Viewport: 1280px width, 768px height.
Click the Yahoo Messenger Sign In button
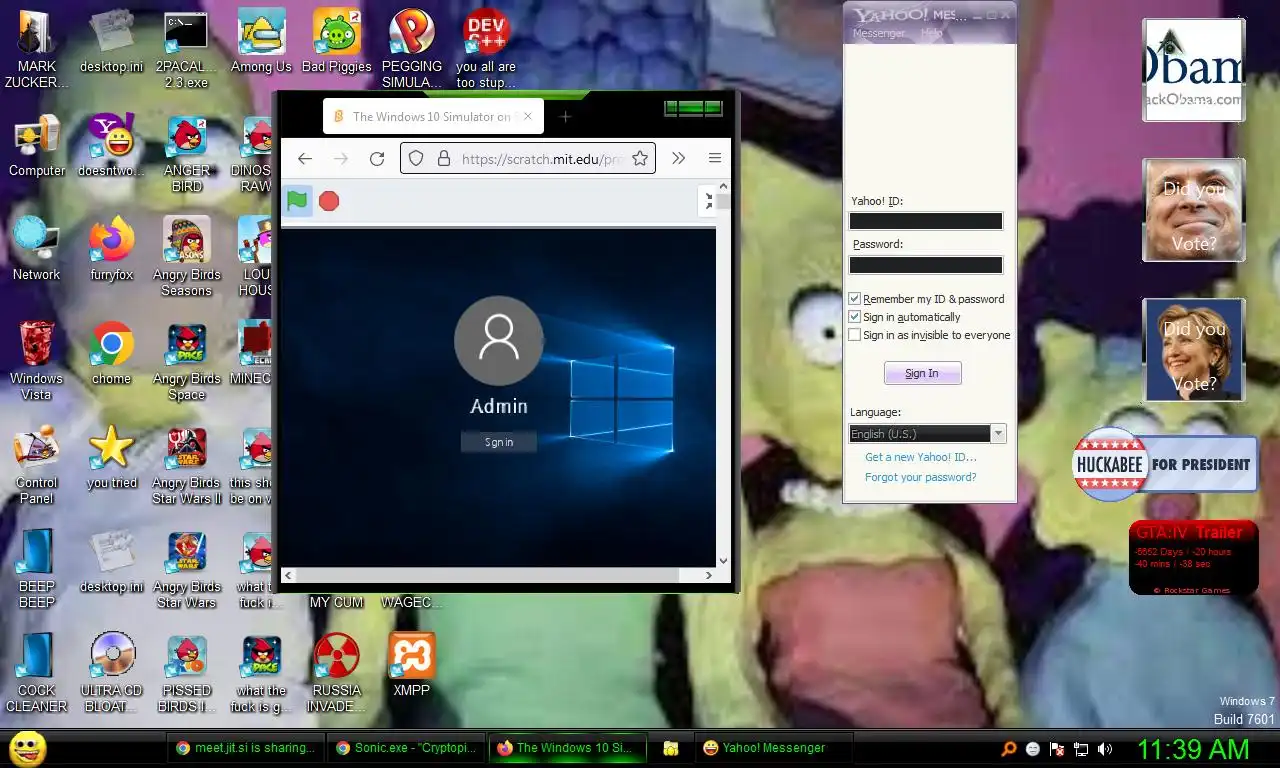click(922, 373)
